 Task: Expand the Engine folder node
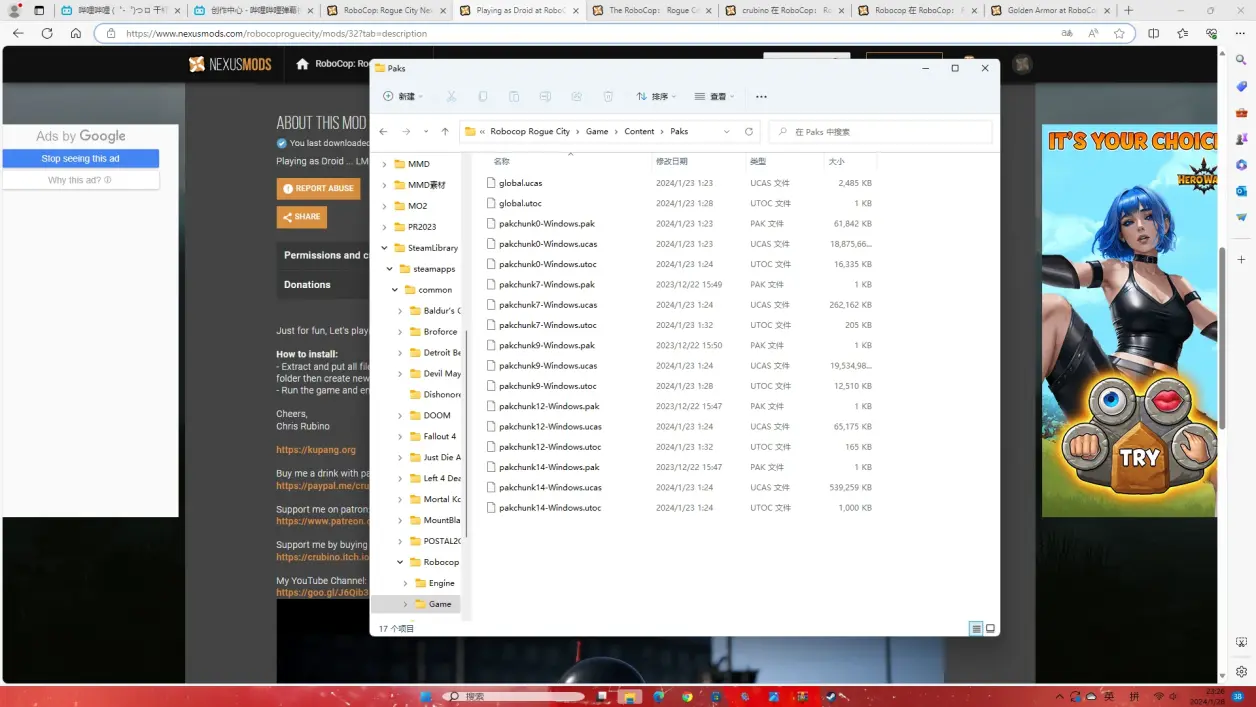406,583
